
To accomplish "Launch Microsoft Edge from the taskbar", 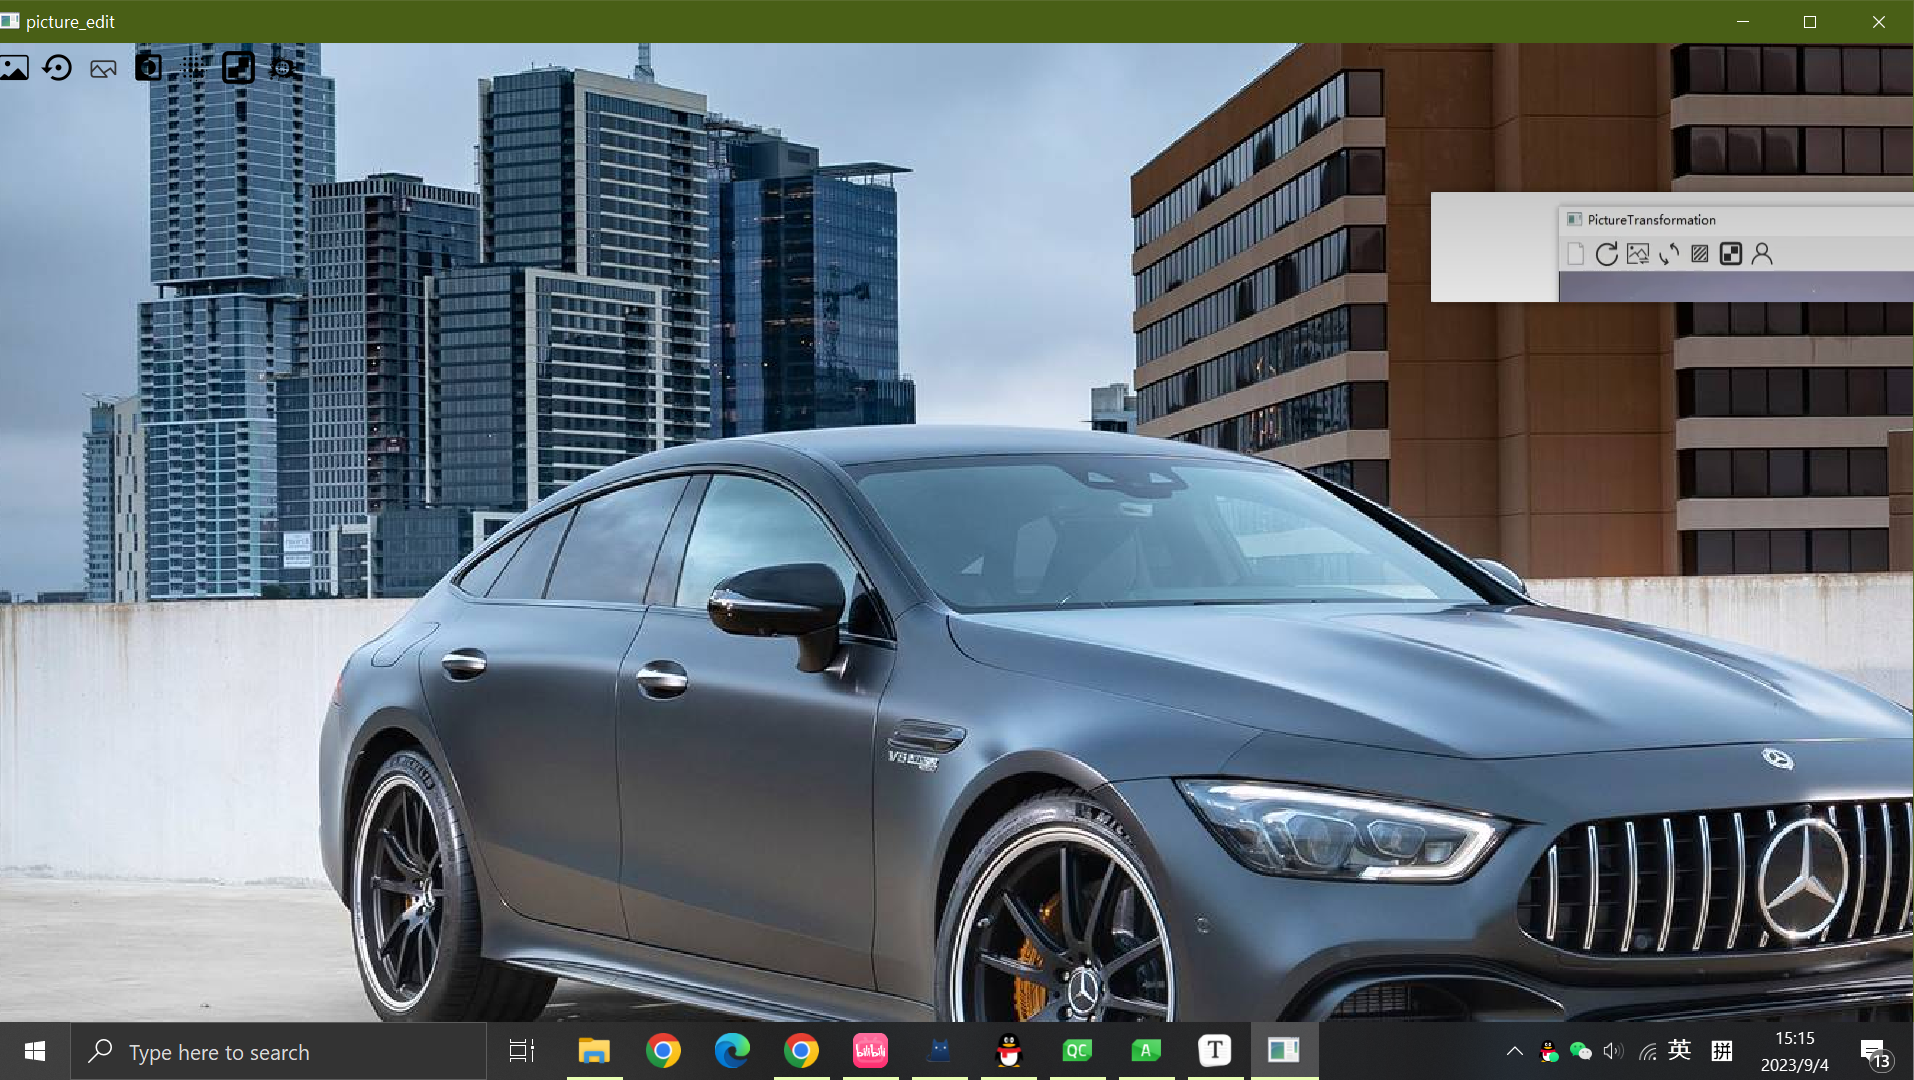I will click(x=732, y=1051).
